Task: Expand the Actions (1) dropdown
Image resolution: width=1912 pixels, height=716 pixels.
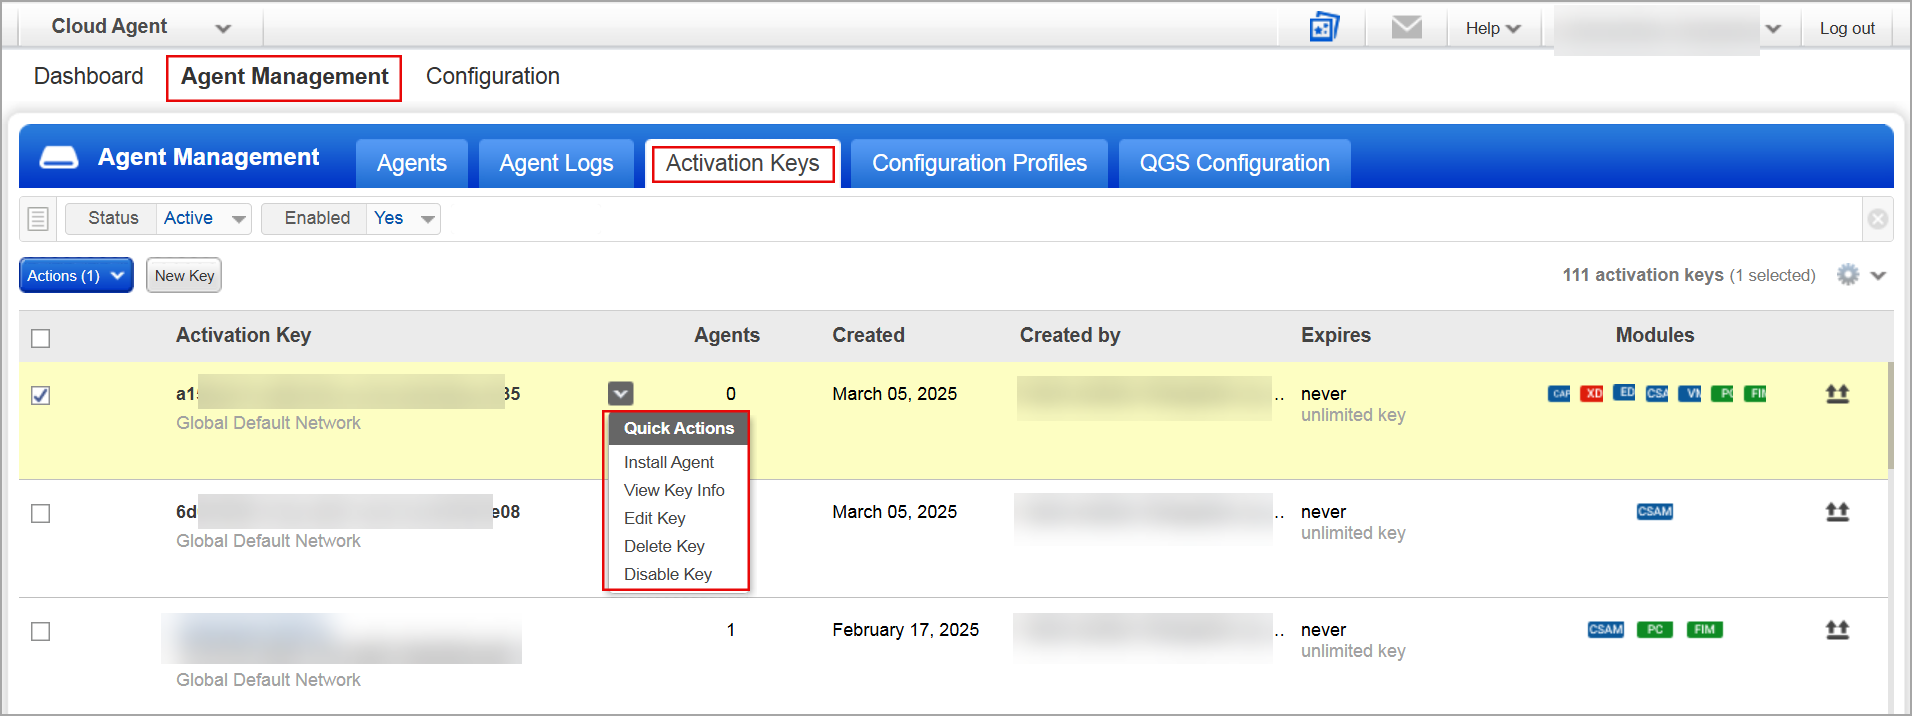Action: point(76,276)
